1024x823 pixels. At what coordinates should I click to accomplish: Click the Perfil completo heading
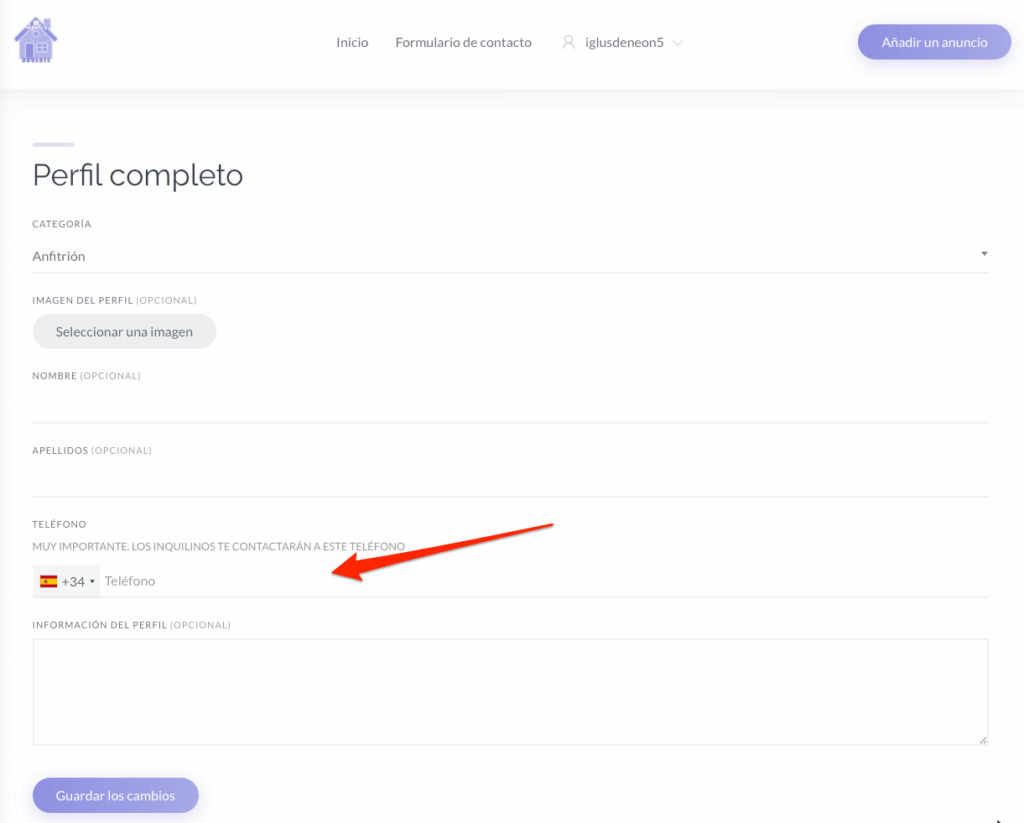138,175
